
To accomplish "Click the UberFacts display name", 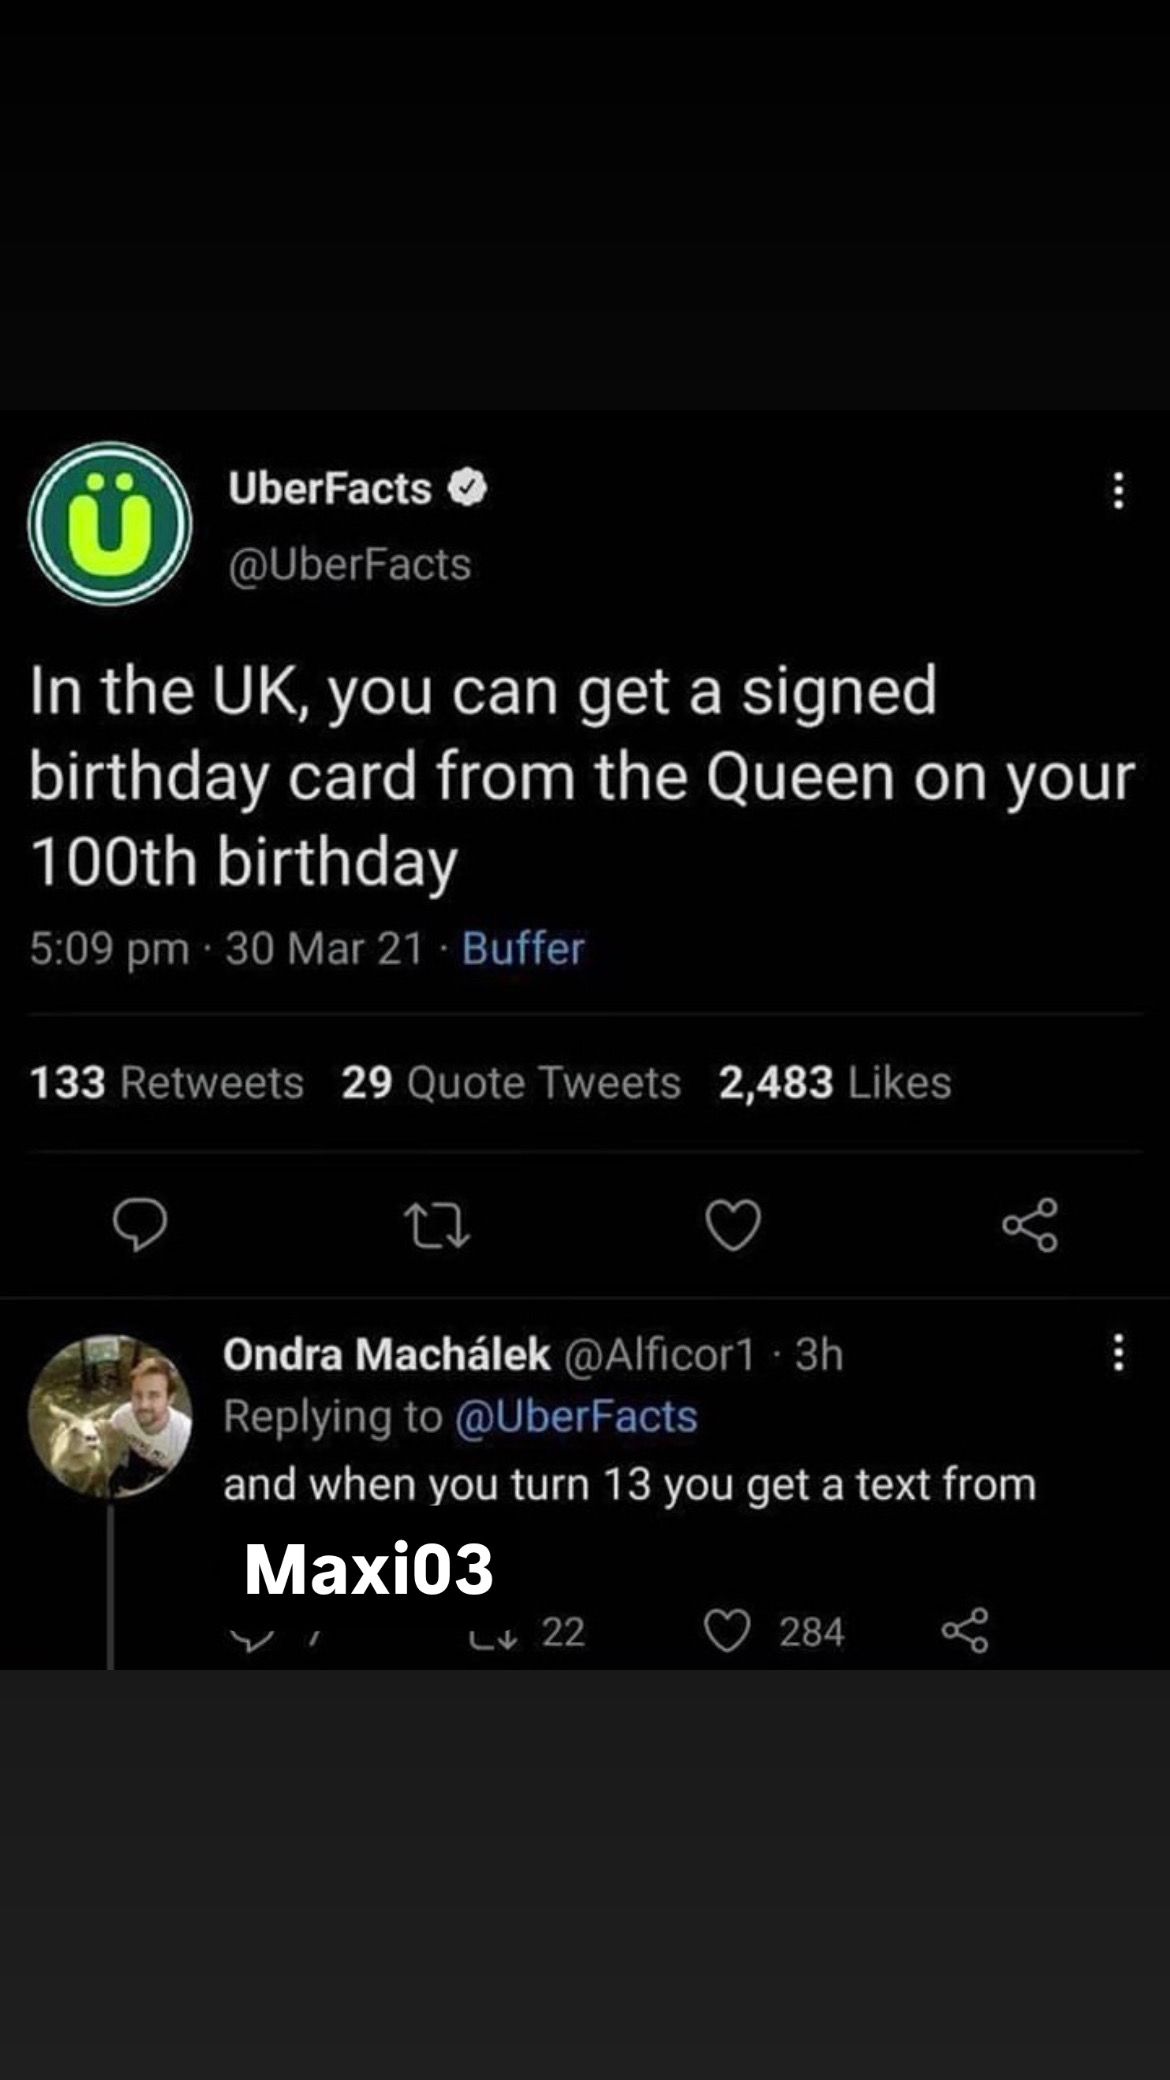I will 330,488.
